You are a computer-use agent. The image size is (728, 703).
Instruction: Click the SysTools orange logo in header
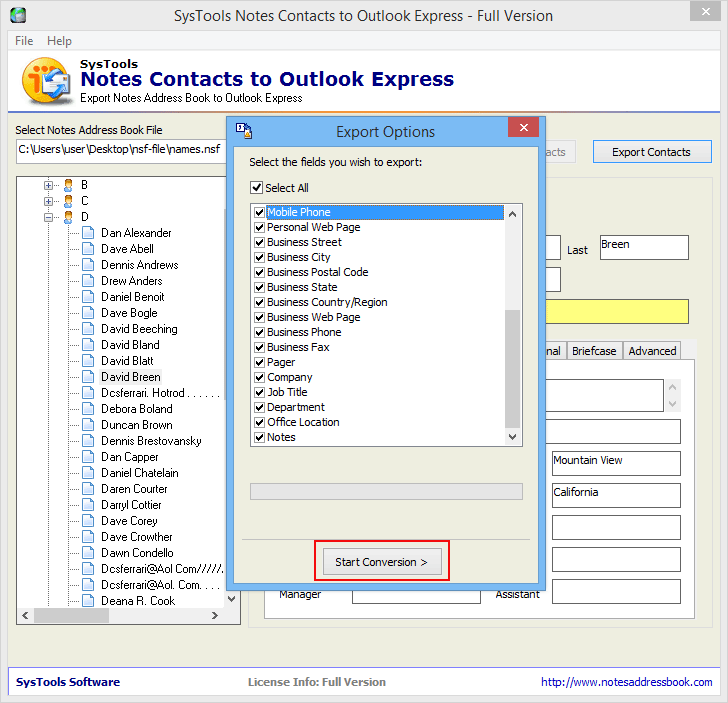click(46, 80)
